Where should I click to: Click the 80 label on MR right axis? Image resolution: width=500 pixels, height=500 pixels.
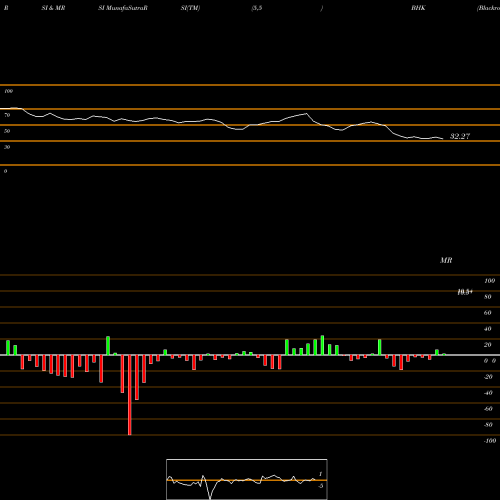[488, 297]
